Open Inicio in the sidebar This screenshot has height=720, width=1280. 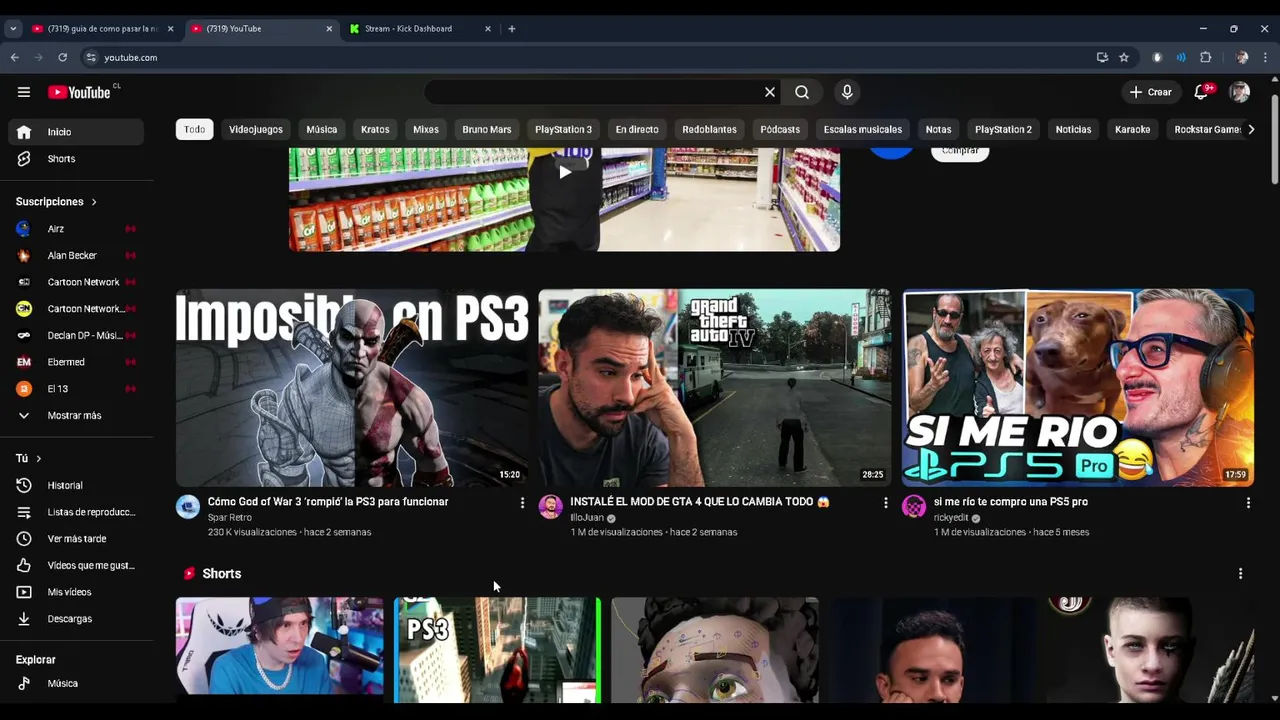[76, 132]
